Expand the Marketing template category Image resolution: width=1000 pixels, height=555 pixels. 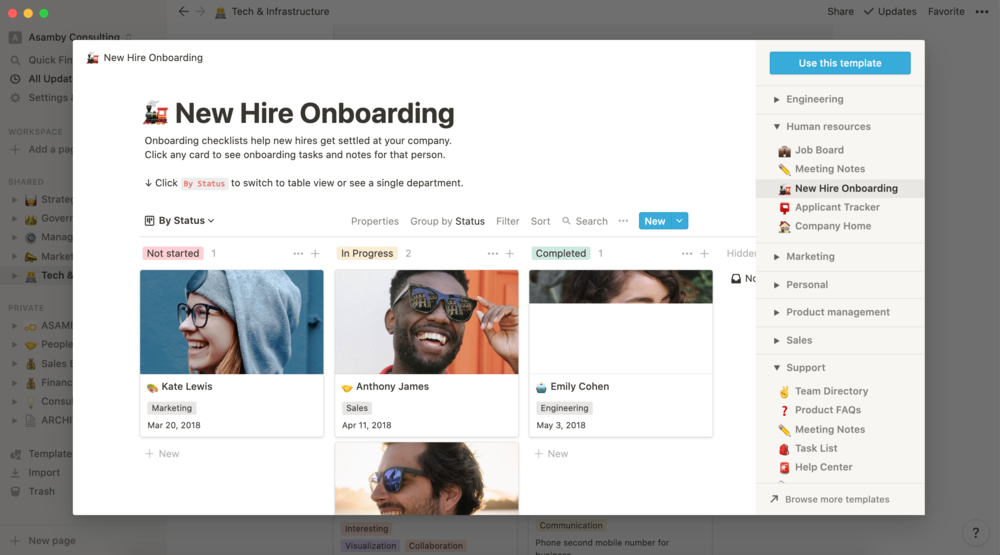tap(804, 256)
